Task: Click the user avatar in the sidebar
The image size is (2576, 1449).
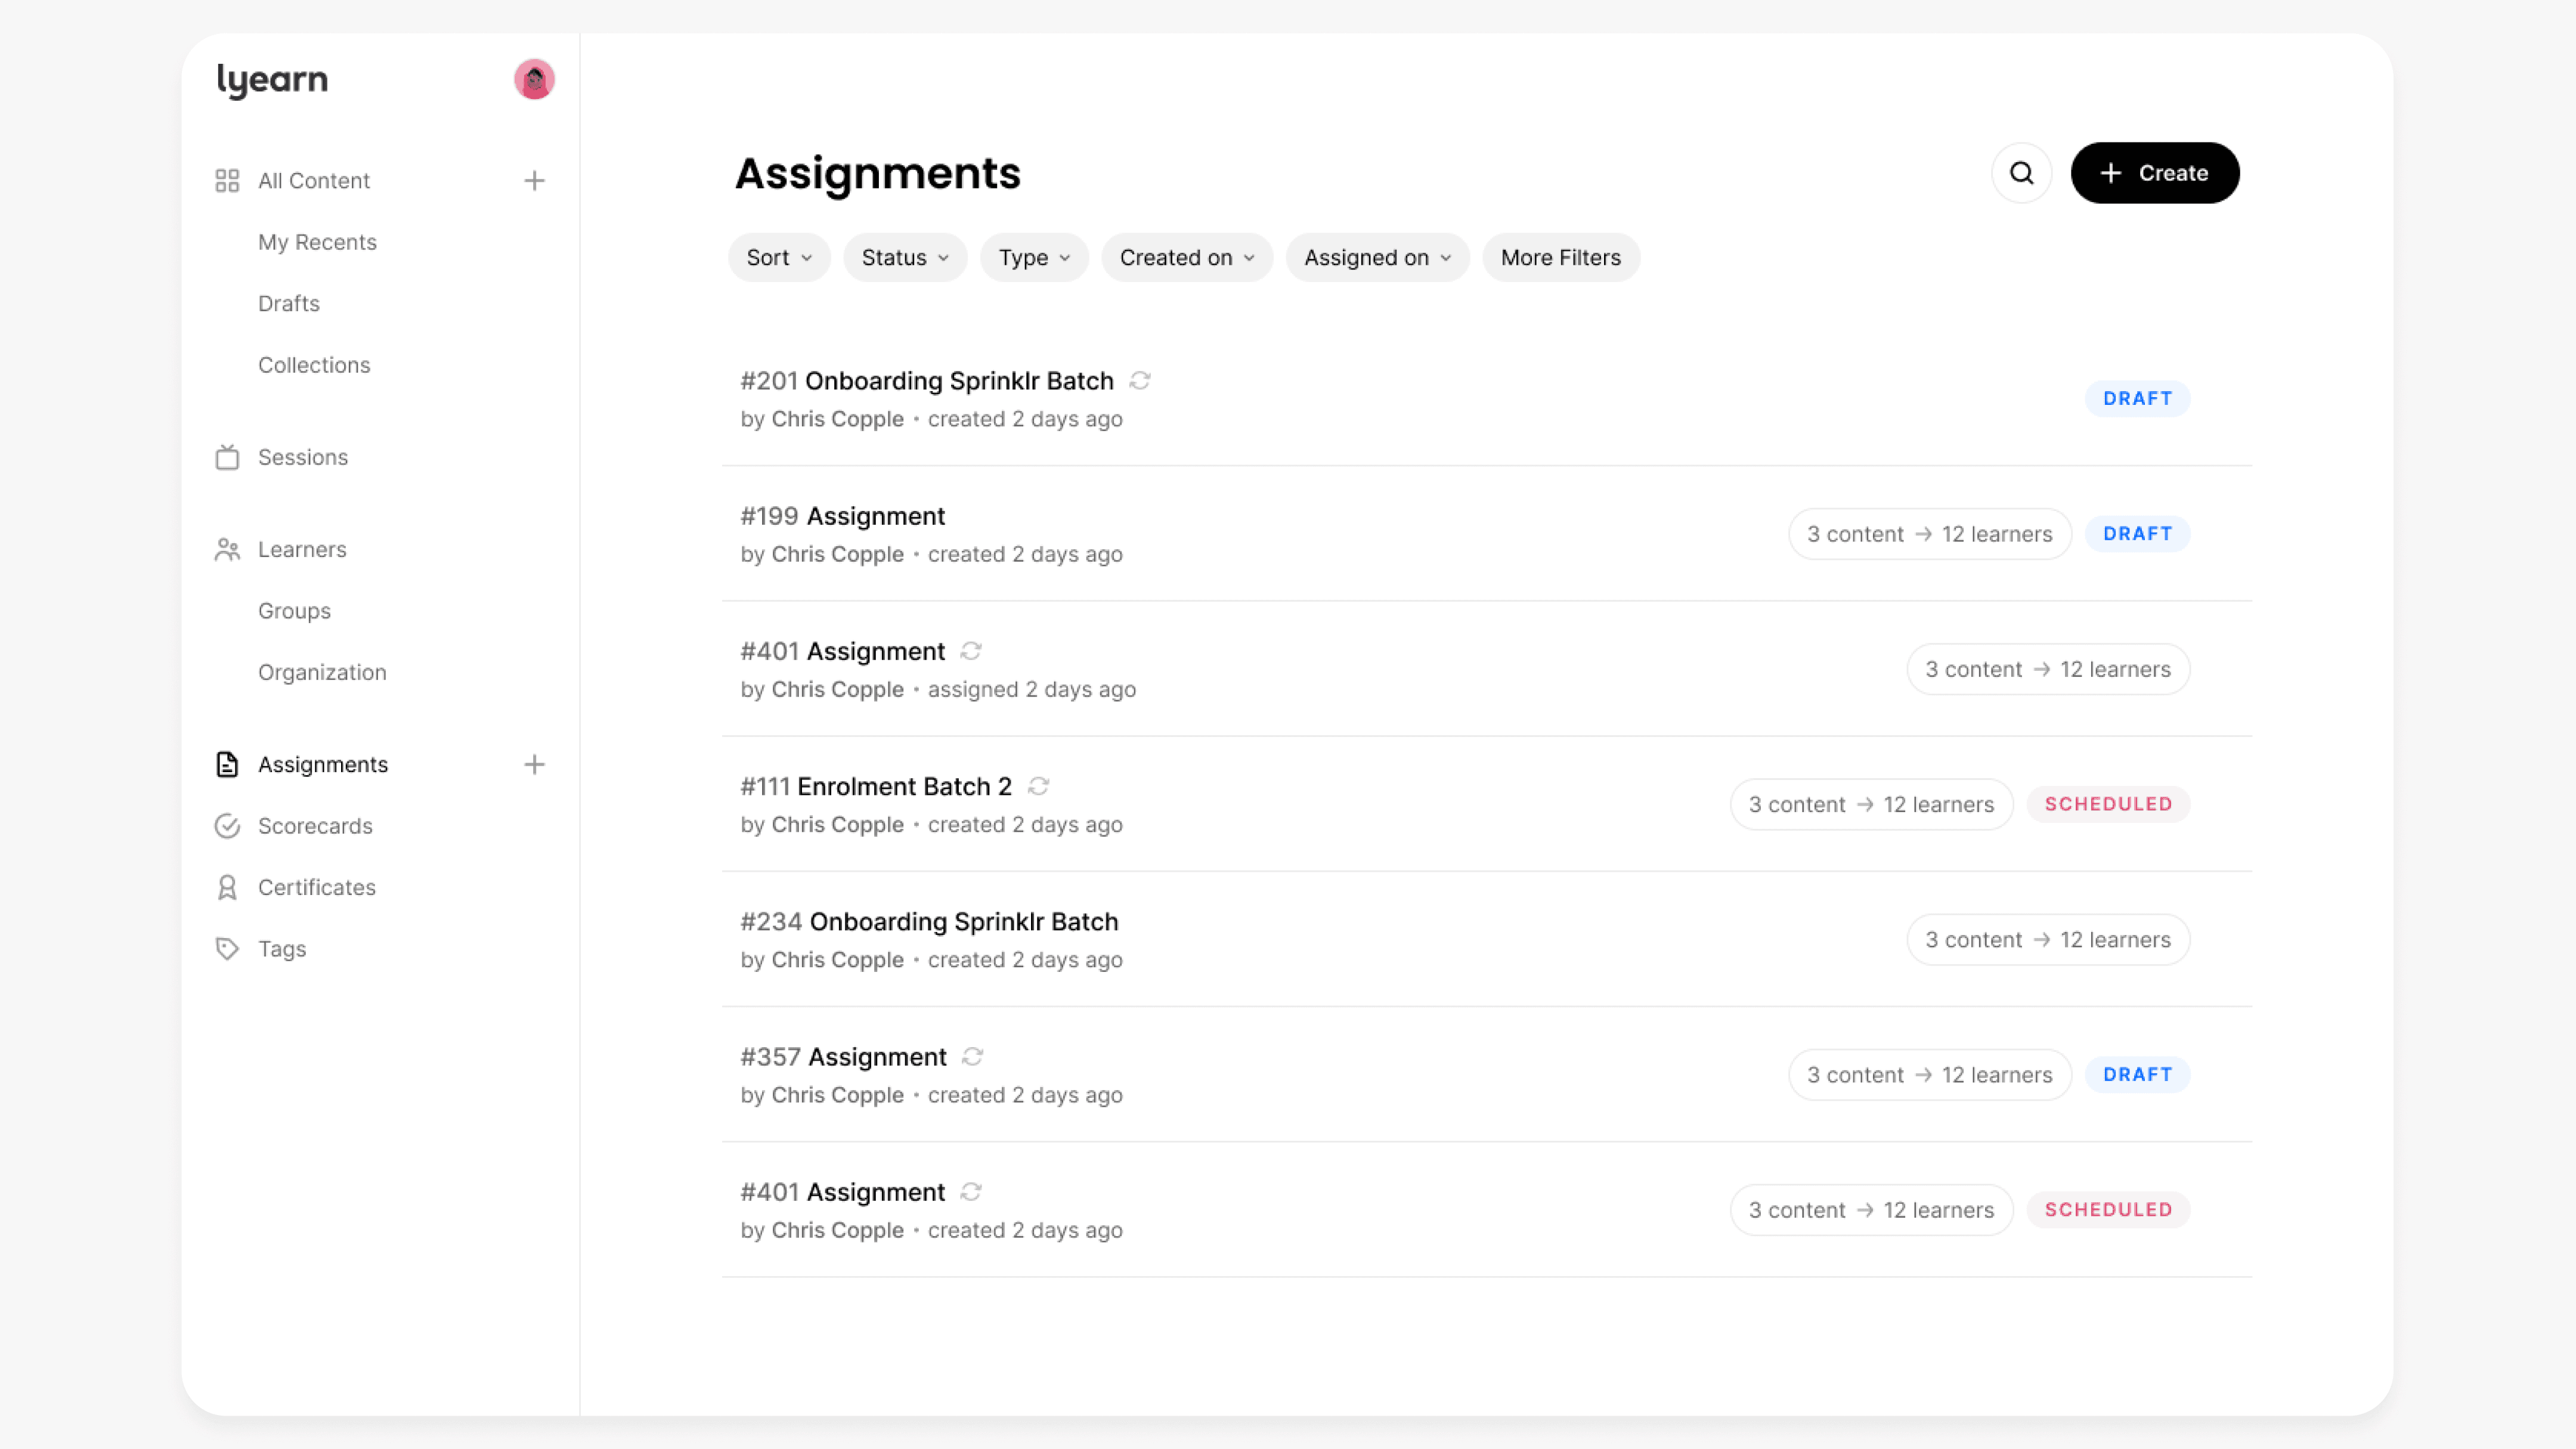Action: point(534,80)
